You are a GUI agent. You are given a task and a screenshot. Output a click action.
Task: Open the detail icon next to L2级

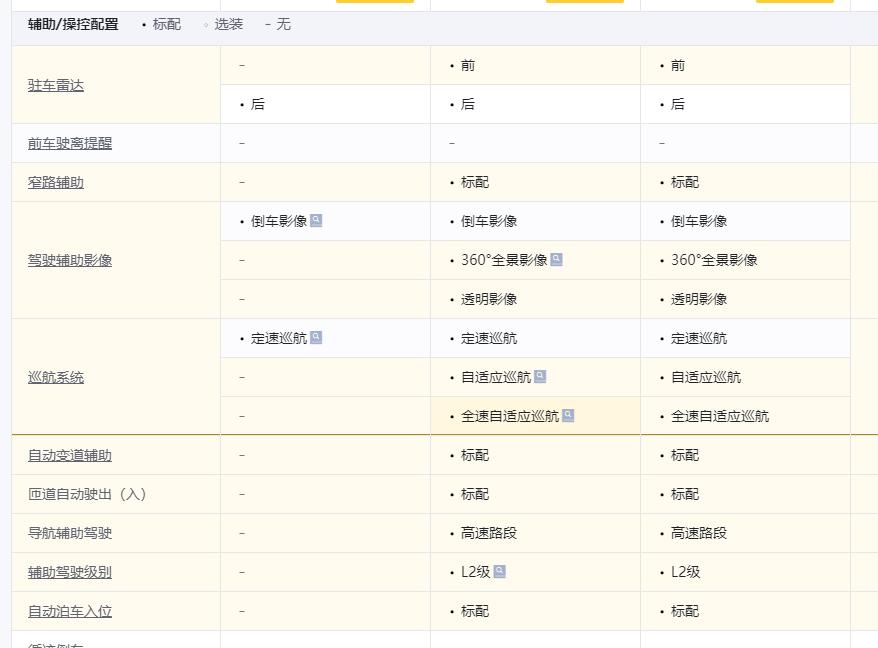[499, 572]
